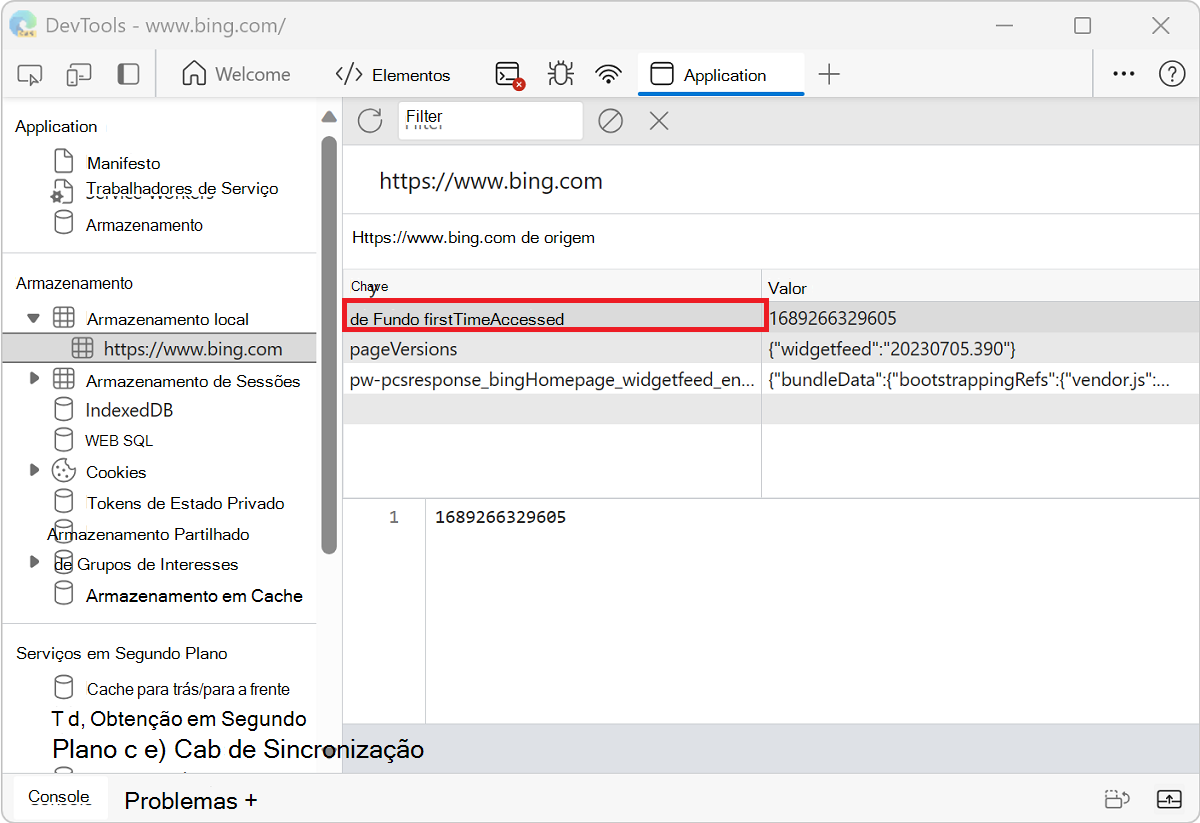Open the network conditions wifi icon
Viewport: 1200px width, 823px height.
pyautogui.click(x=608, y=73)
